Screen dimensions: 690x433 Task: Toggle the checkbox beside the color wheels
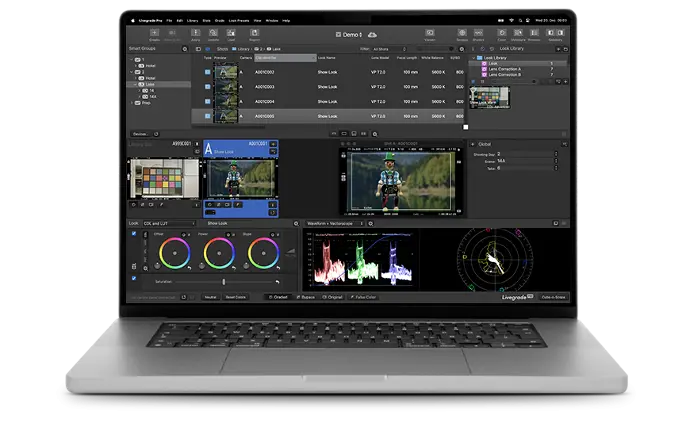coord(134,234)
